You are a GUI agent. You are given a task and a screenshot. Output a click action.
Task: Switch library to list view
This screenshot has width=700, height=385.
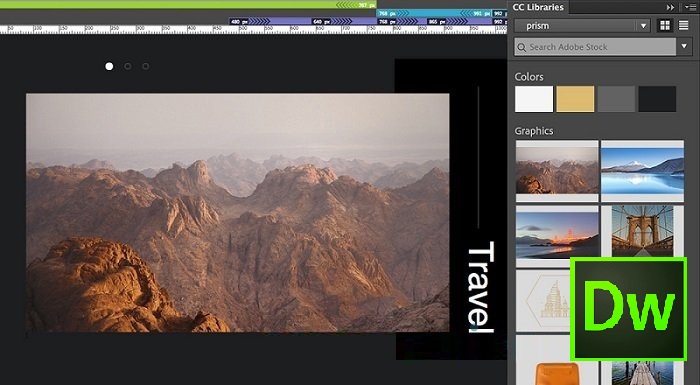pyautogui.click(x=683, y=25)
